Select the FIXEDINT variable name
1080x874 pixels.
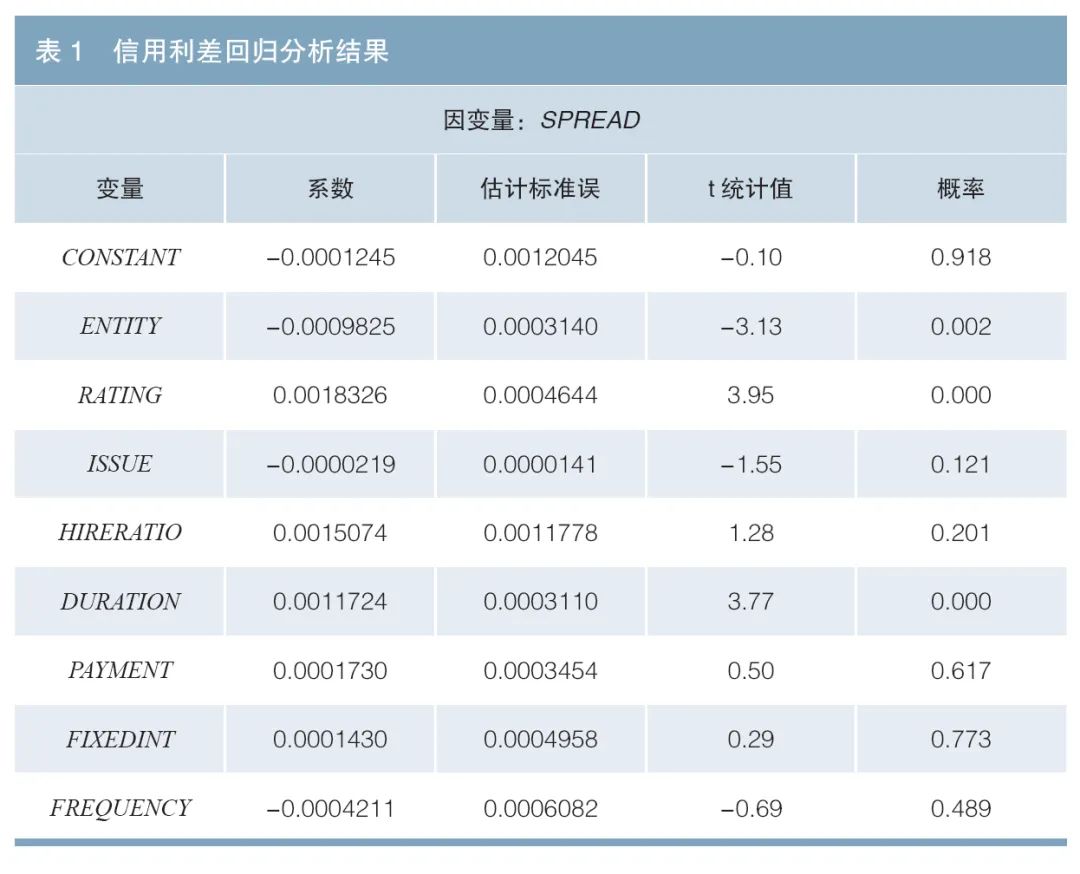coord(118,739)
